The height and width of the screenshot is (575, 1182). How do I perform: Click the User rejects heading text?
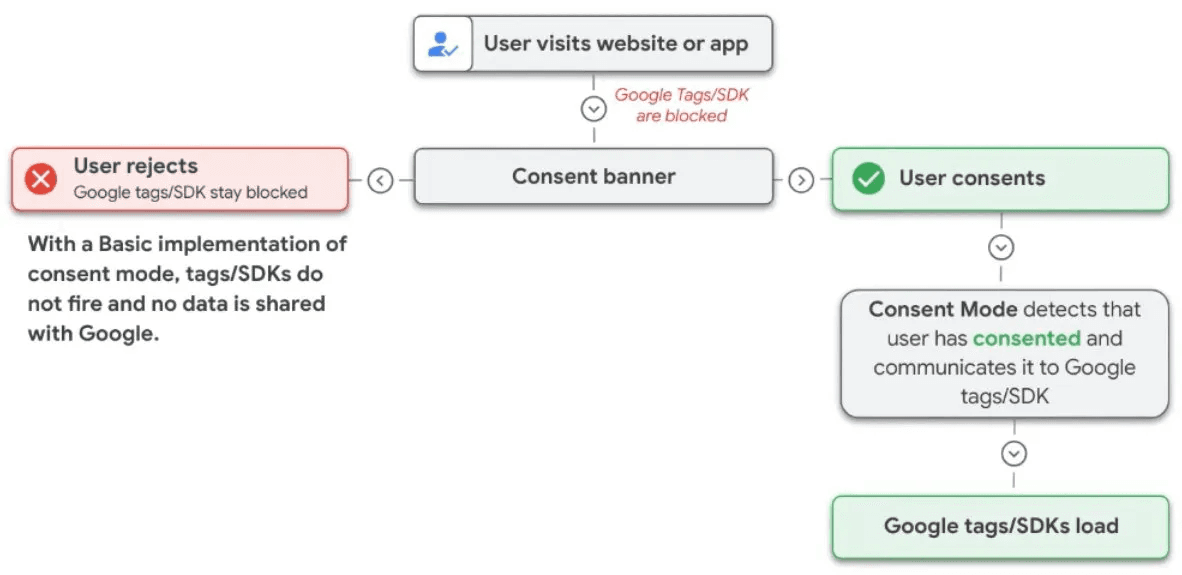[136, 166]
